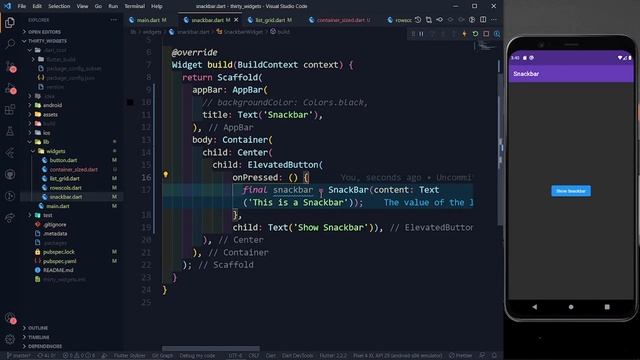Expand the assets folder
The image size is (640, 360).
pyautogui.click(x=50, y=114)
